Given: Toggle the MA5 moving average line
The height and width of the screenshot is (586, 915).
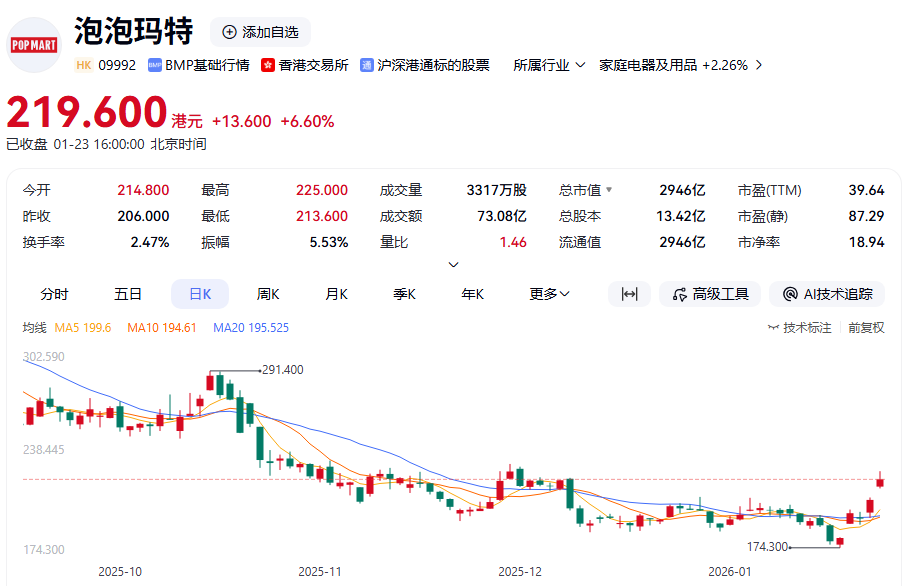Looking at the screenshot, I should (82, 326).
